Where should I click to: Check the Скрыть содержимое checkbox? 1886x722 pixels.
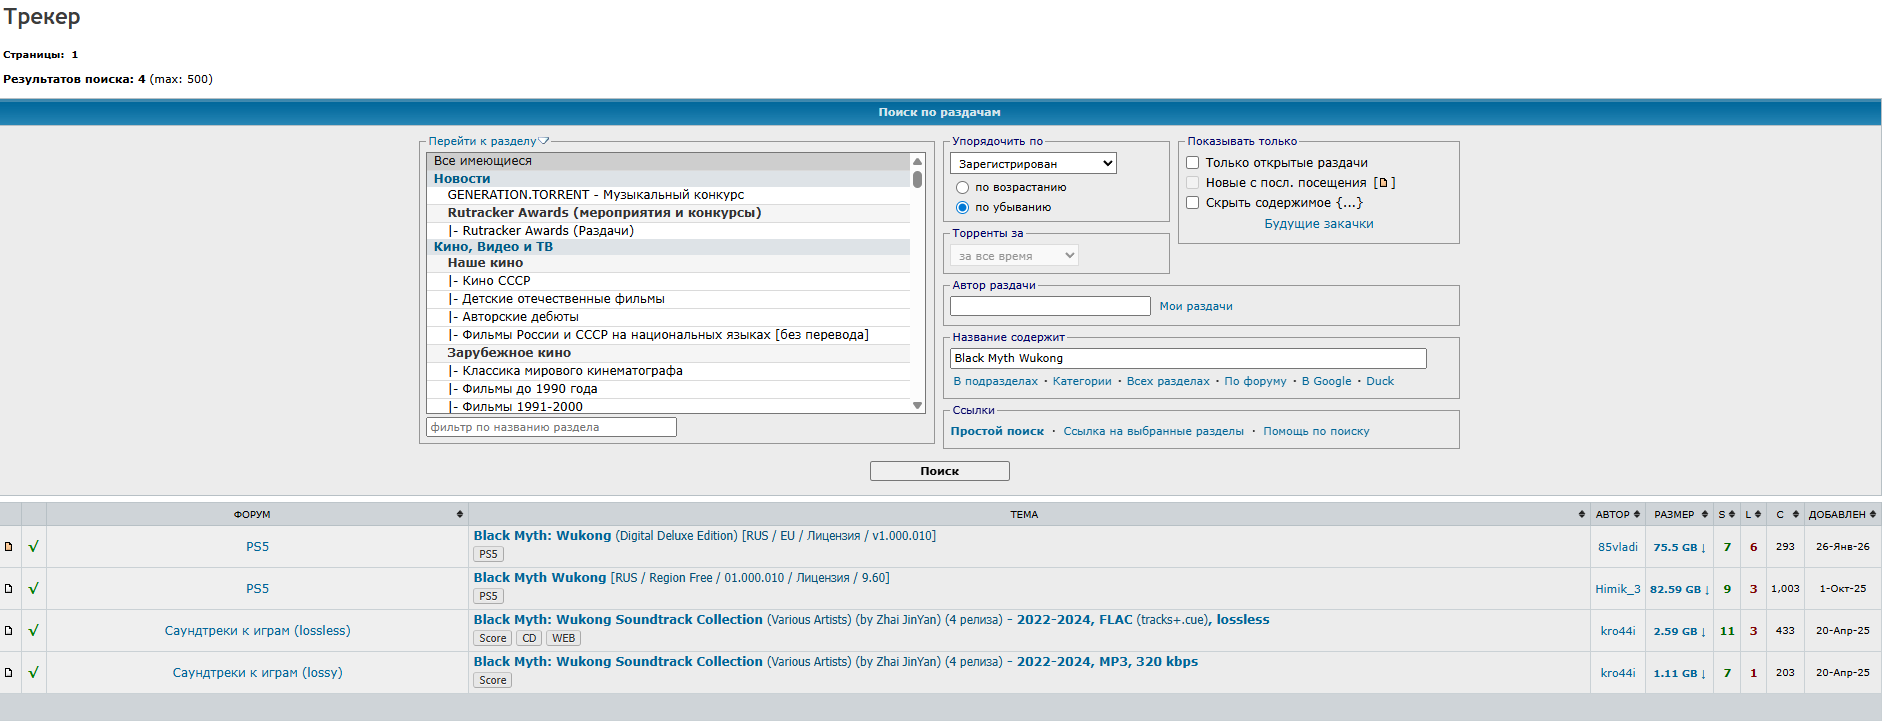coord(1192,202)
